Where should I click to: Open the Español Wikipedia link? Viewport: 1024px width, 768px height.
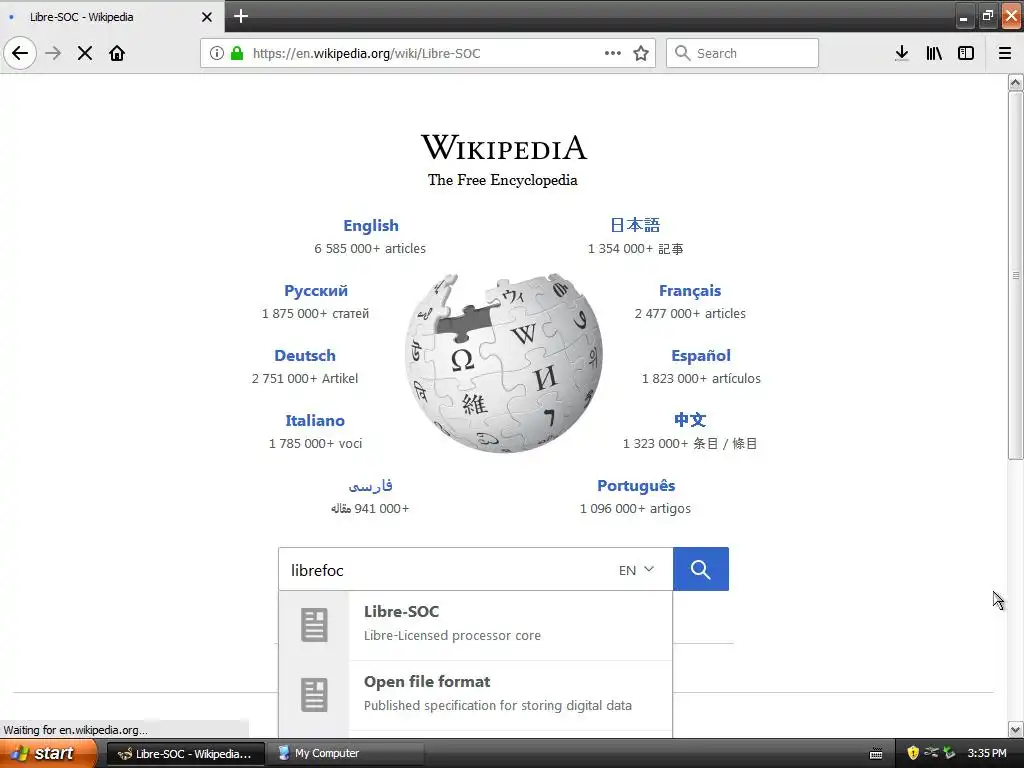tap(701, 355)
